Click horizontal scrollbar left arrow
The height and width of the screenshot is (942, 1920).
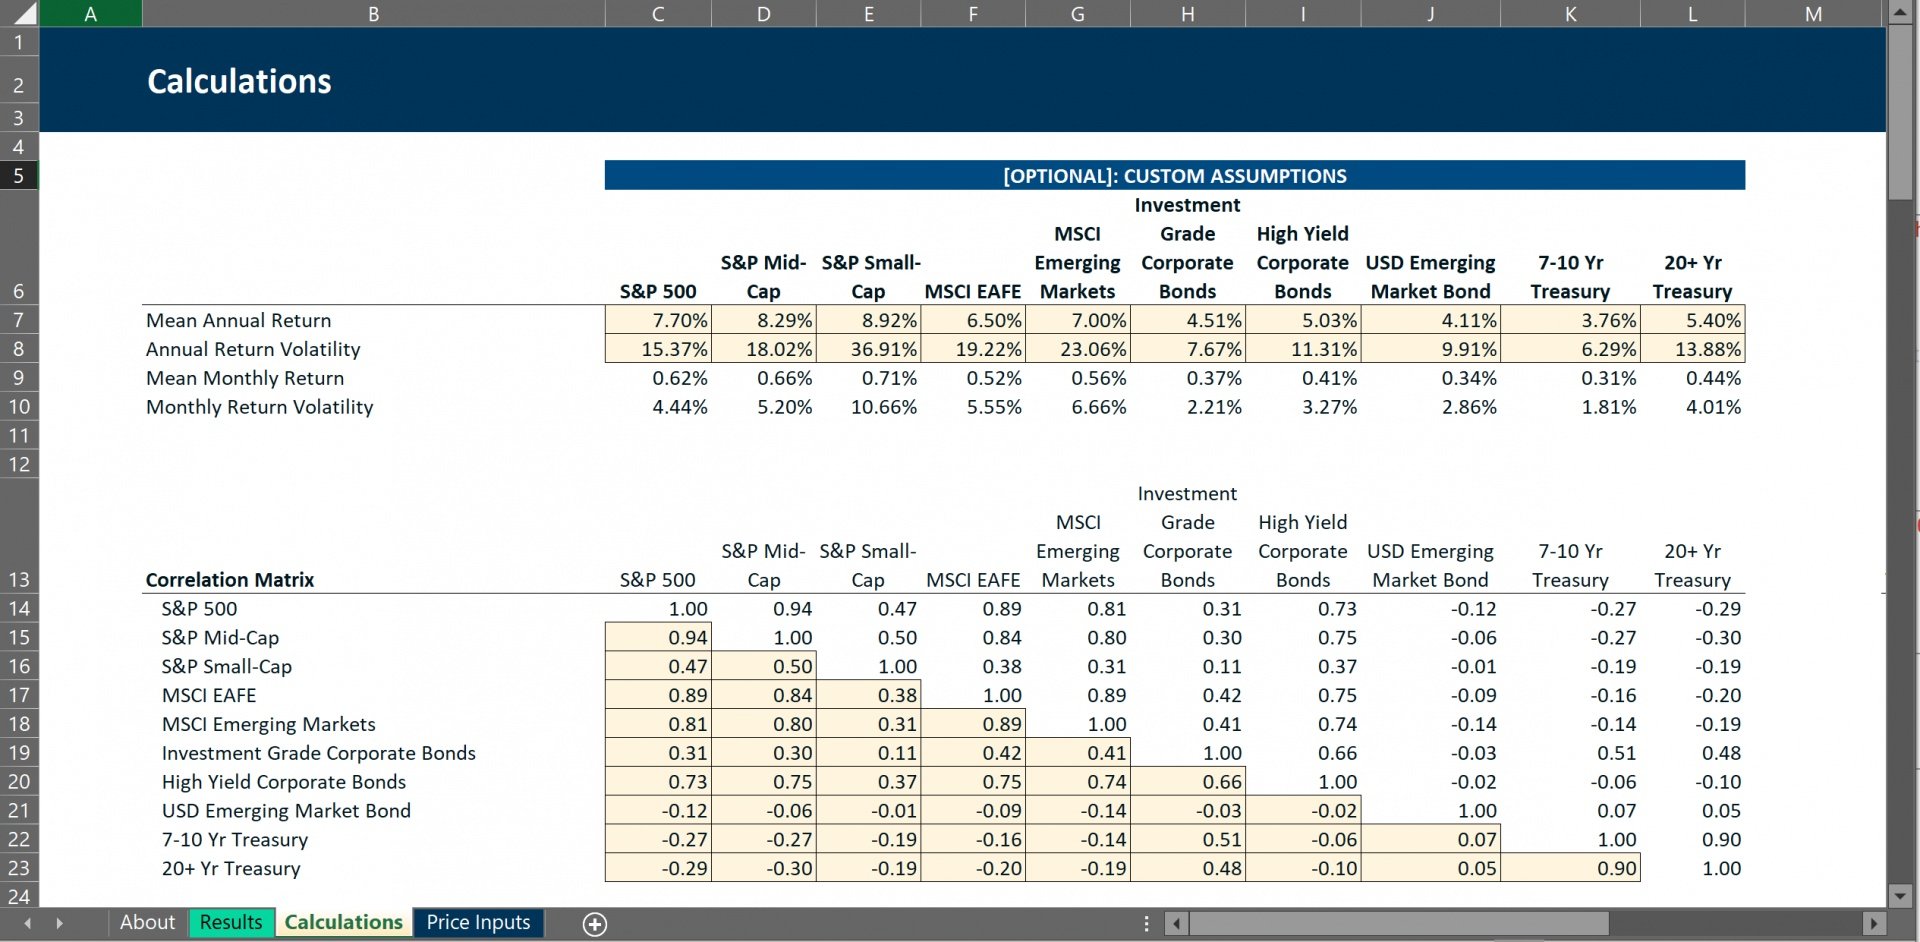tap(1177, 924)
